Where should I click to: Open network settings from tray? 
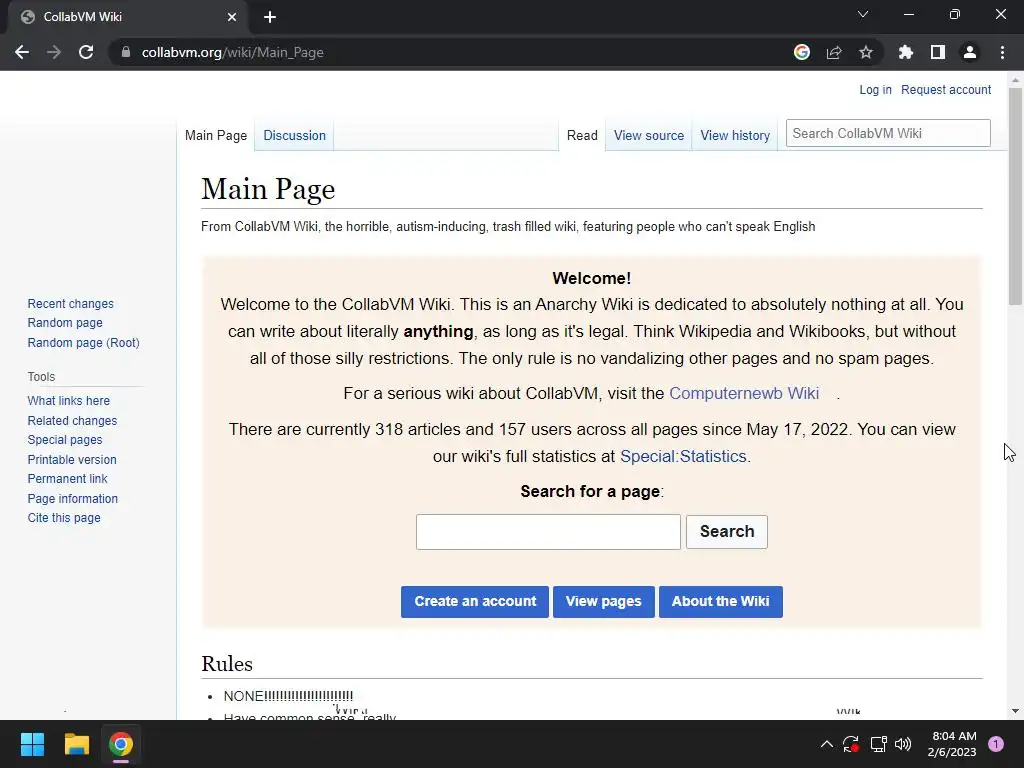[x=878, y=744]
